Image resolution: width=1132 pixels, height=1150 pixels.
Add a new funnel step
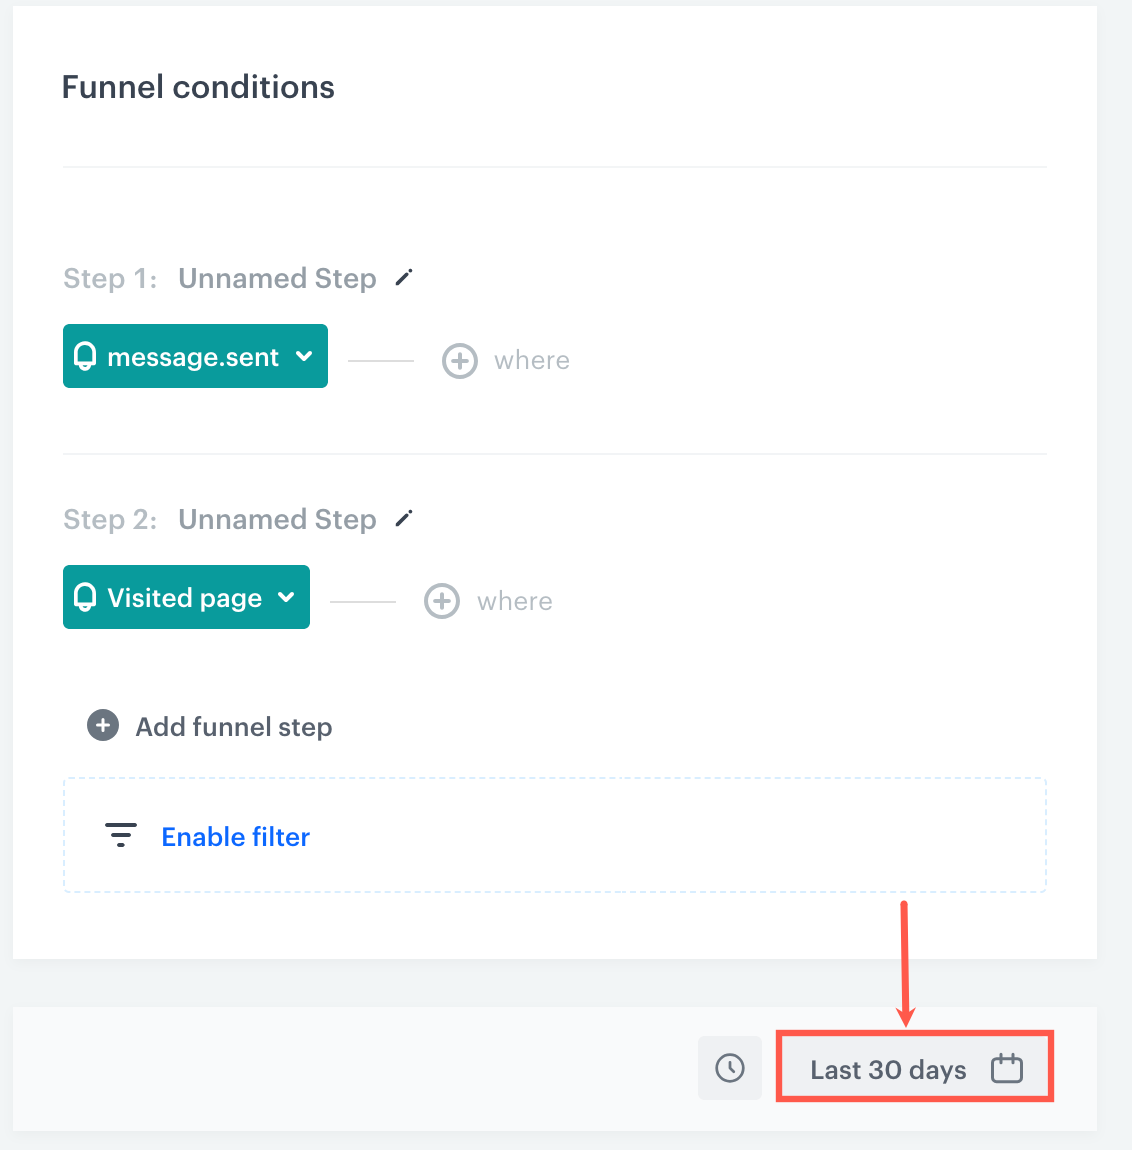(x=208, y=726)
